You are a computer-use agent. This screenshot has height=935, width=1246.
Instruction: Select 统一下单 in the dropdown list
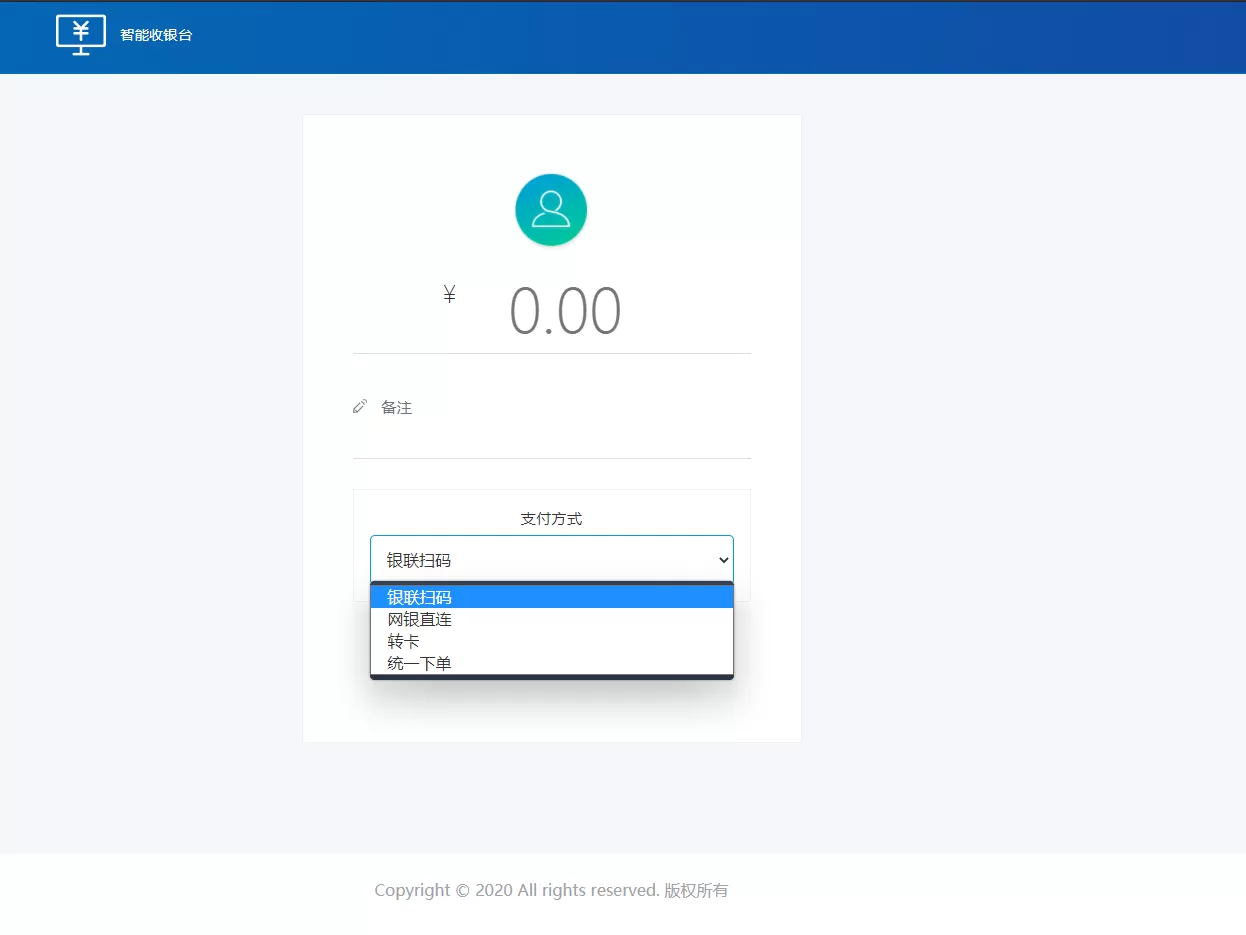tap(420, 663)
